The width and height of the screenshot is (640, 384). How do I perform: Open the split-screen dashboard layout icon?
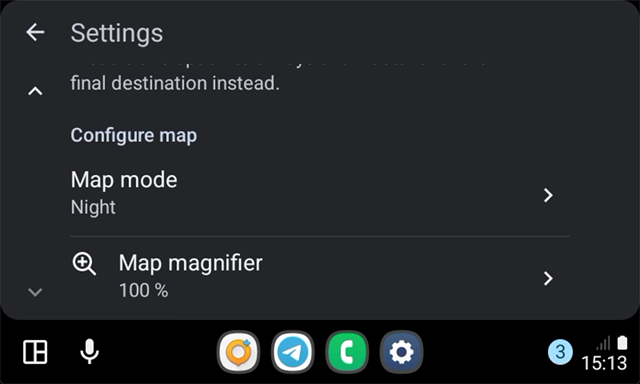[x=35, y=352]
